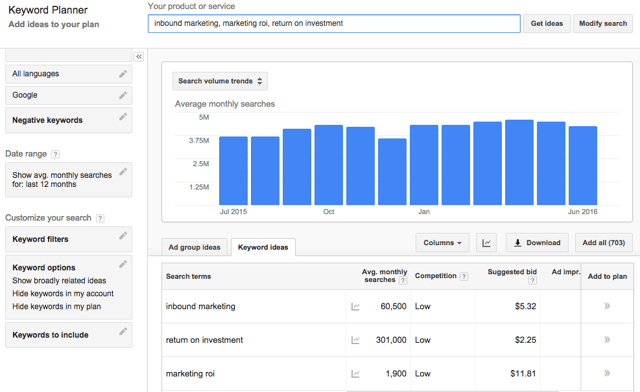Screen dimensions: 640x392
Task: Show trend chart icon for marketing roi
Action: [356, 374]
